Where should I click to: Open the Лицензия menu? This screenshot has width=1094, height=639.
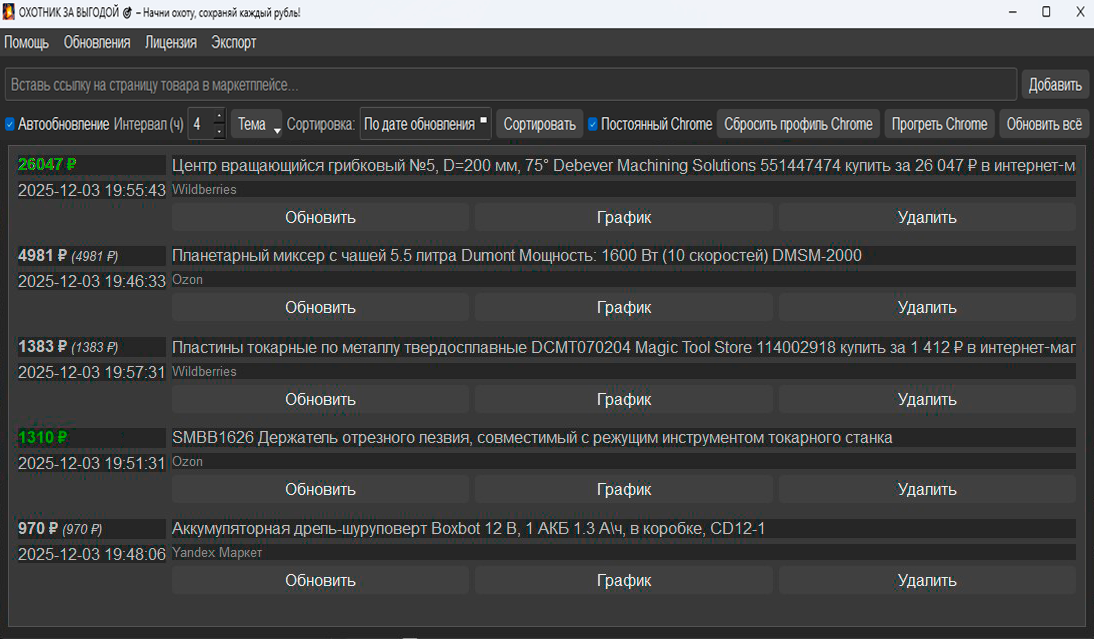(x=170, y=42)
